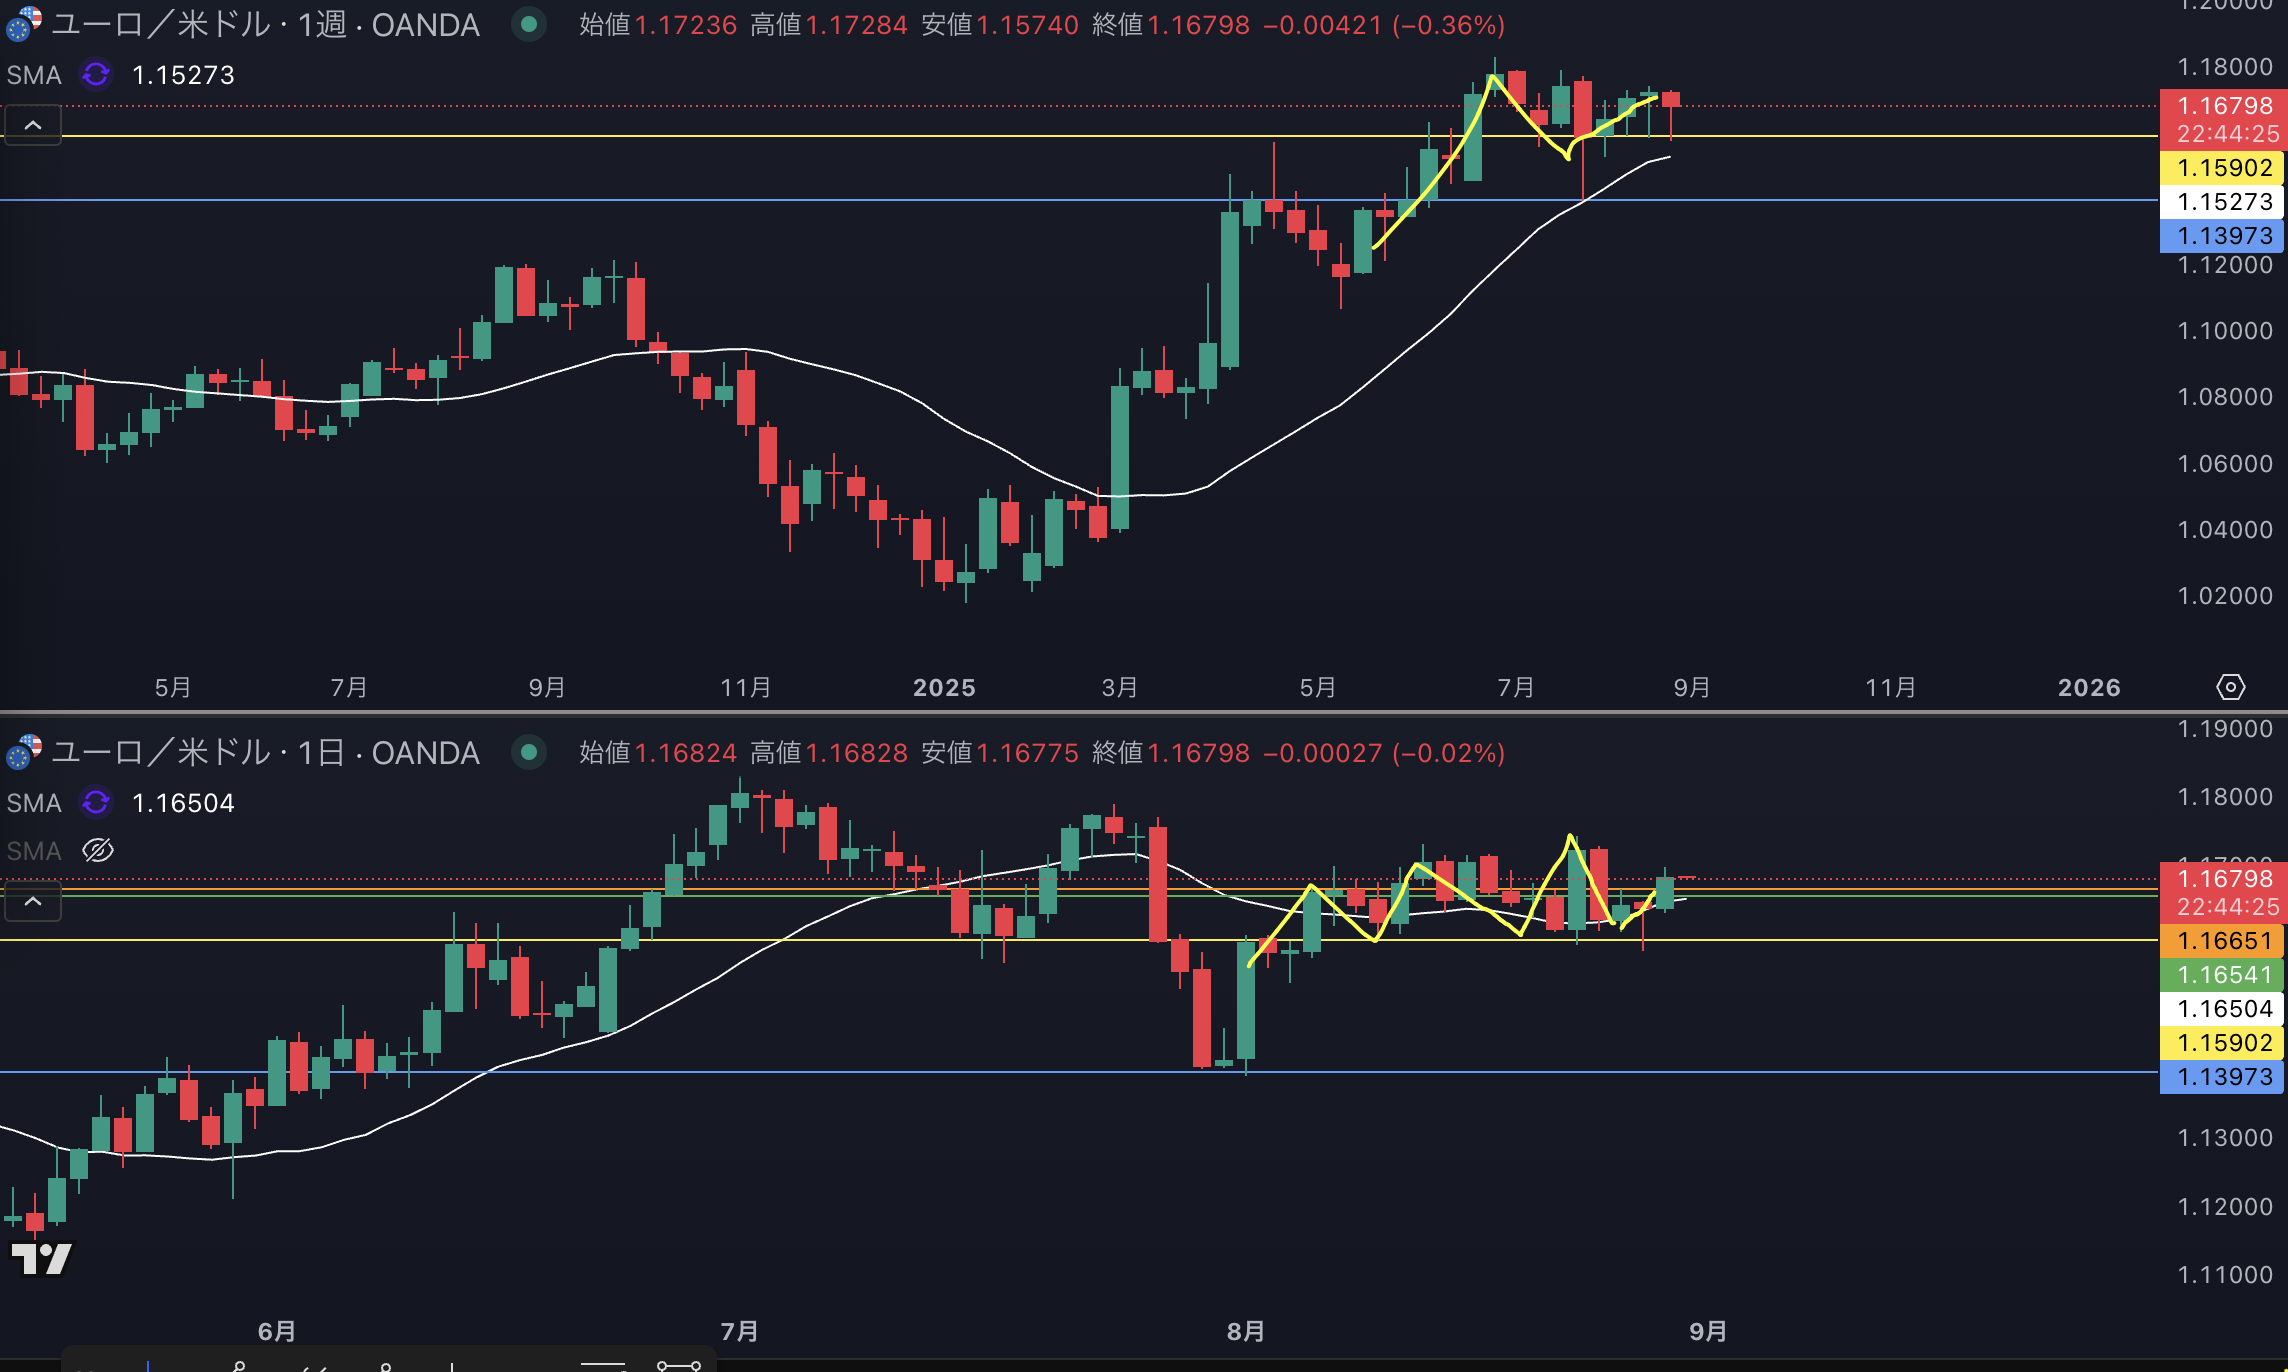Screen dimensions: 2288x1372
Task: Click the EUR/USD flag icon on daily chart
Action: 23,752
